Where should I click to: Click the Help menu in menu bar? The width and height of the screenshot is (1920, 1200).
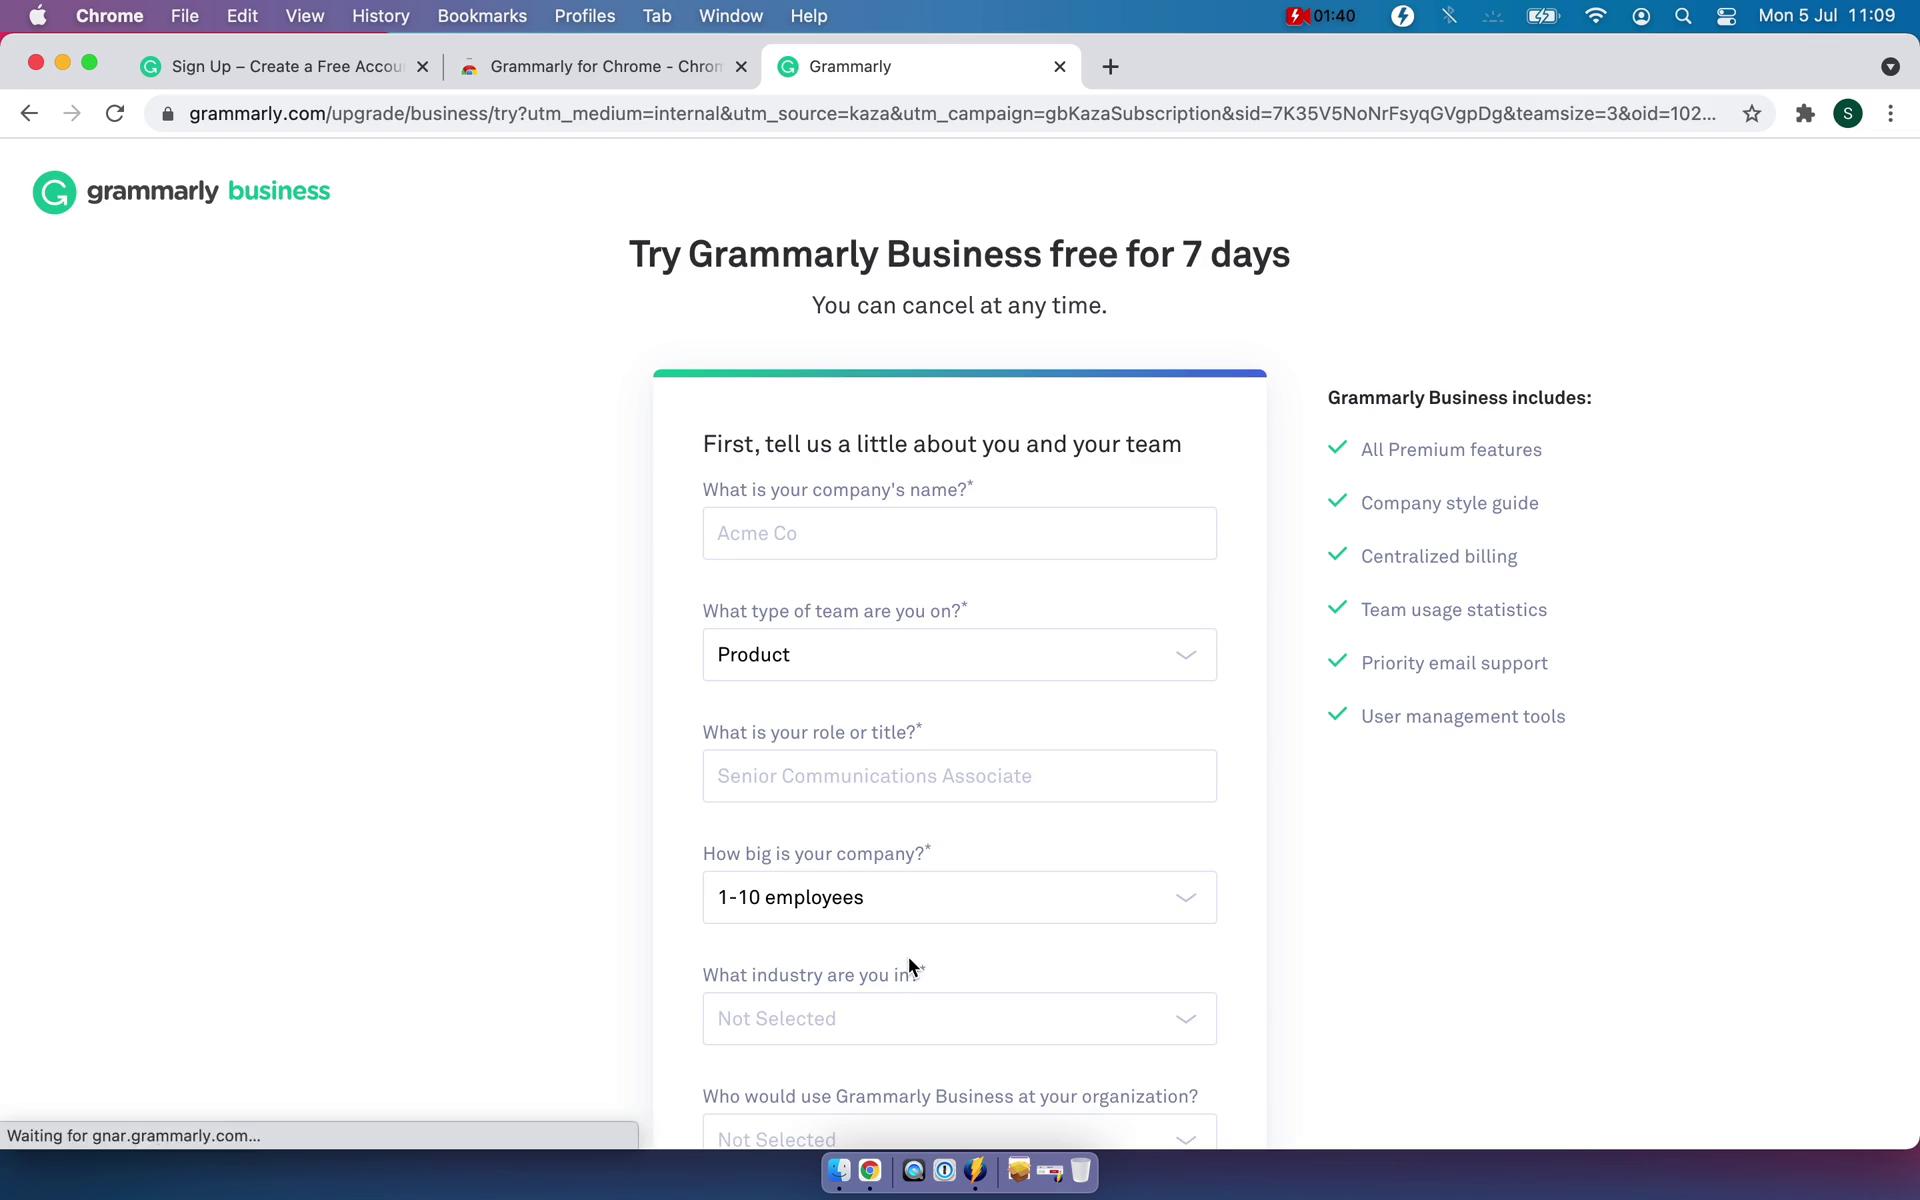click(809, 15)
